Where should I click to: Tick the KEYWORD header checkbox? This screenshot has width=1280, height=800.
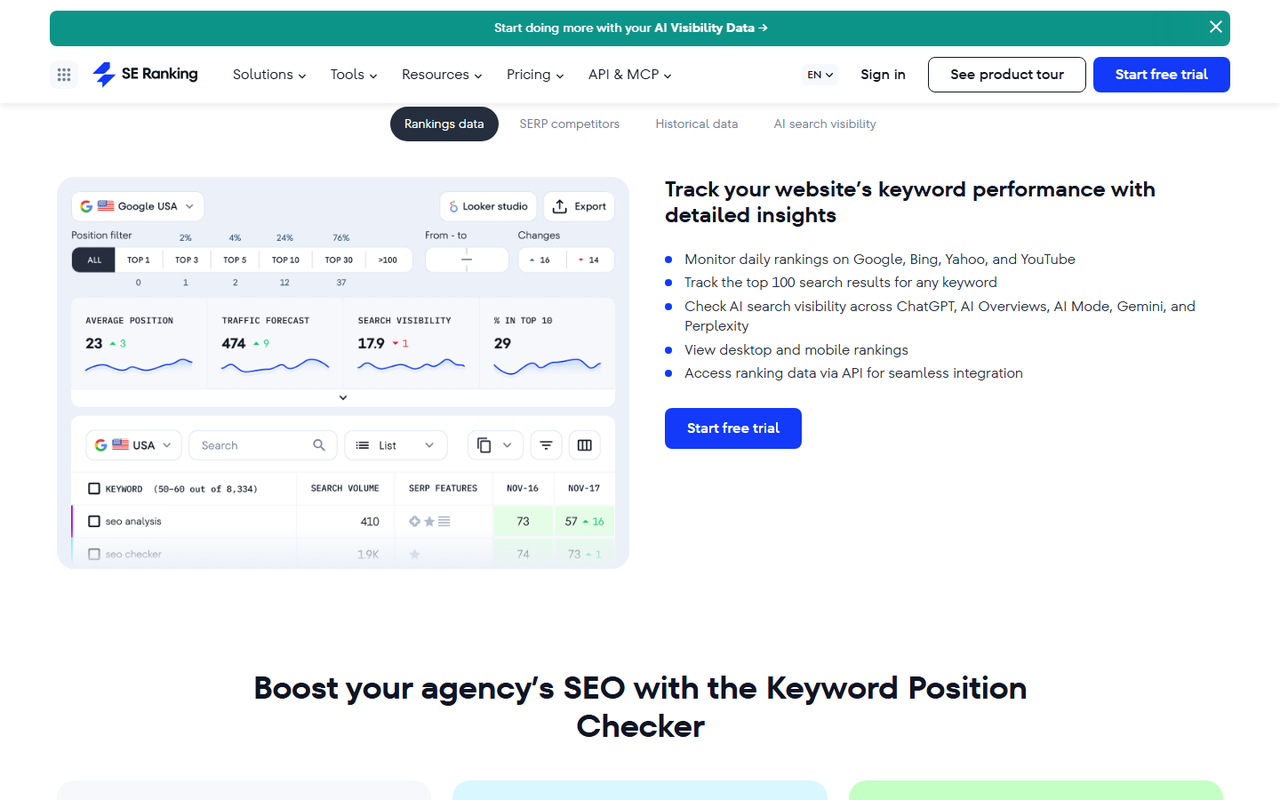[x=94, y=489]
